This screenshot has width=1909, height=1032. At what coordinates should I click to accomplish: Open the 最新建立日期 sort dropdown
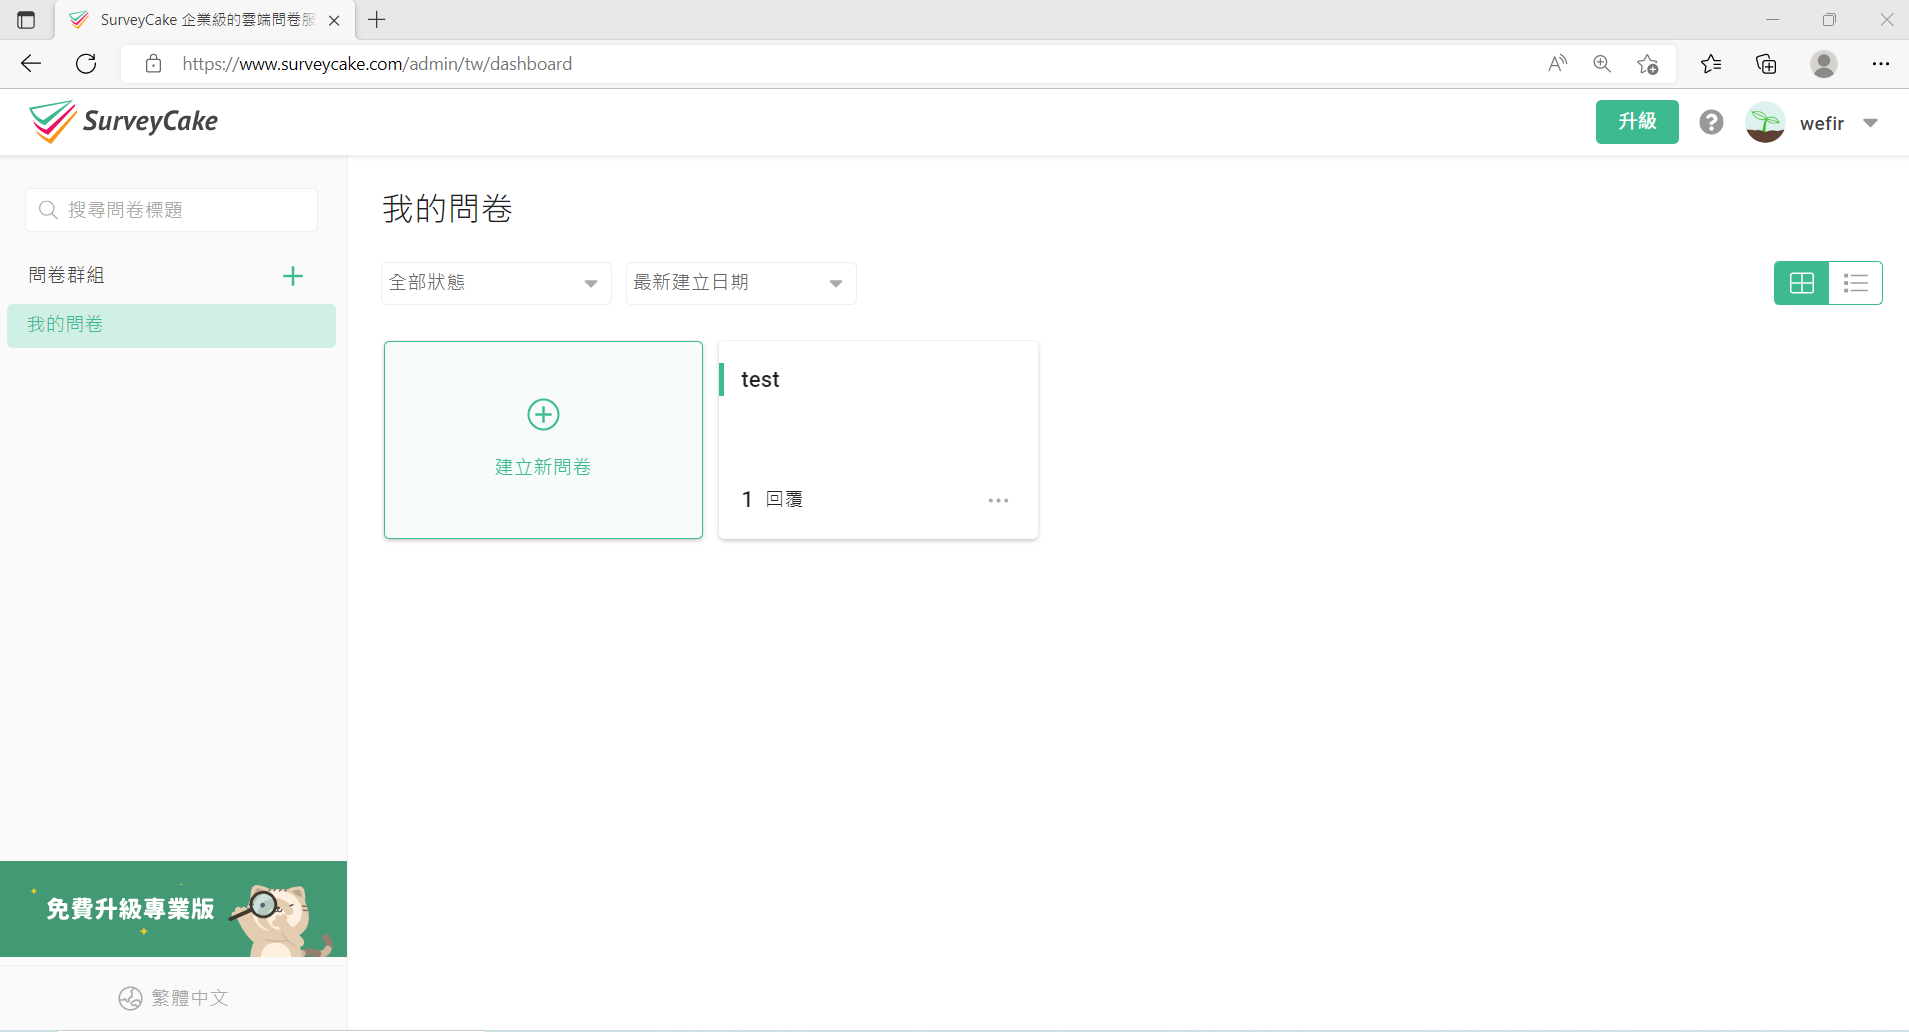tap(741, 283)
